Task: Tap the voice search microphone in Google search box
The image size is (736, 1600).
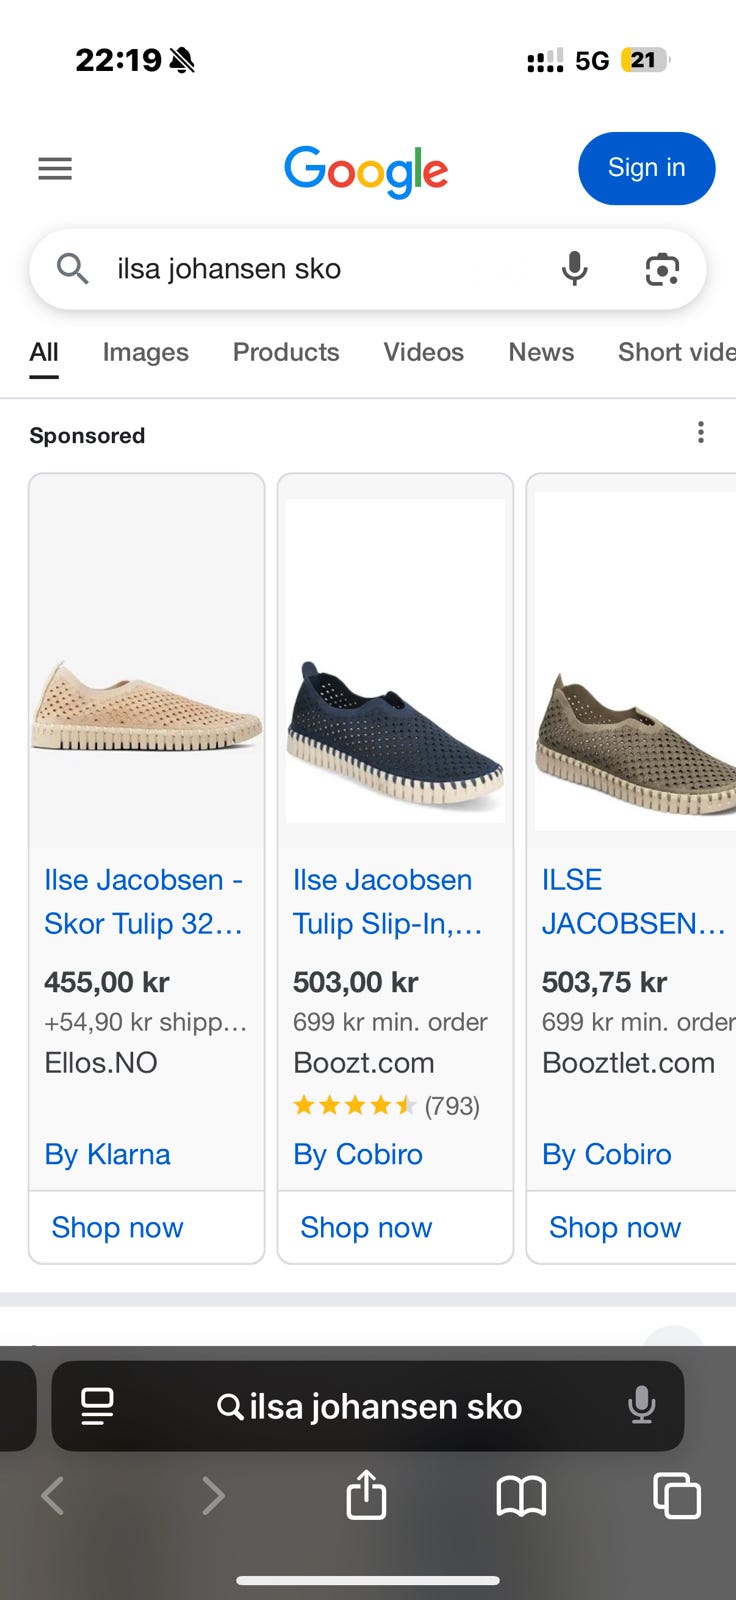Action: (x=574, y=269)
